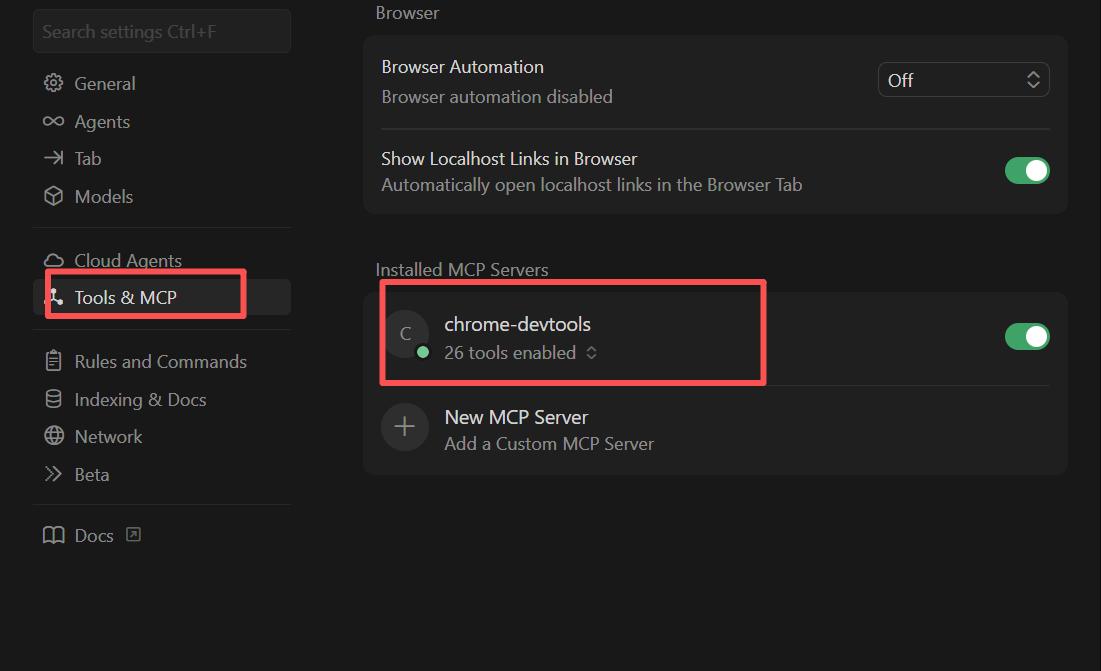This screenshot has height=671, width=1101.
Task: Click the Cloud Agents cloud icon
Action: click(x=53, y=261)
